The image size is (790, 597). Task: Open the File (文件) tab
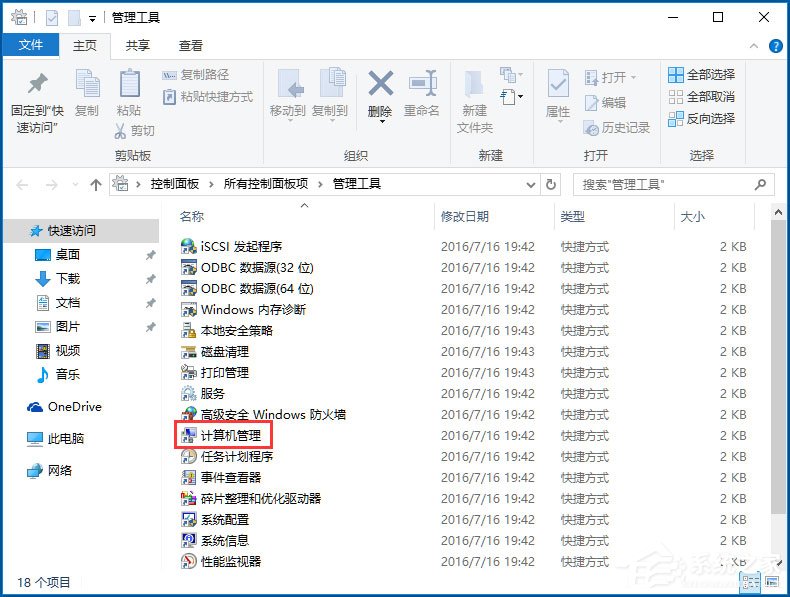coord(31,45)
